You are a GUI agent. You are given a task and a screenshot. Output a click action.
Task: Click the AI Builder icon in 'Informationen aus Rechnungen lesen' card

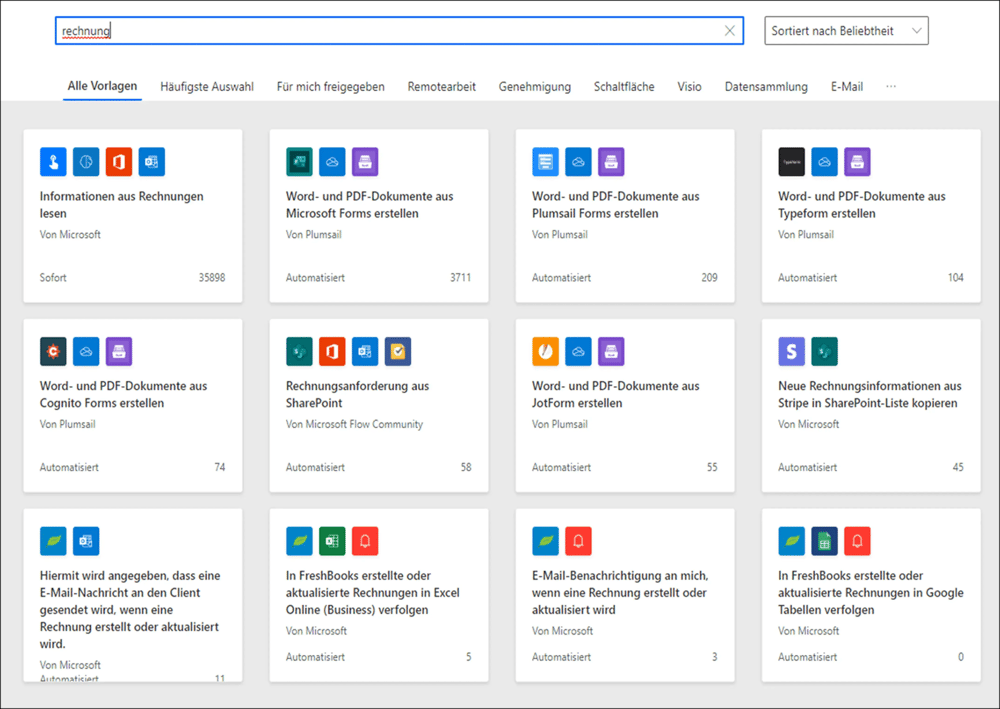(x=86, y=162)
